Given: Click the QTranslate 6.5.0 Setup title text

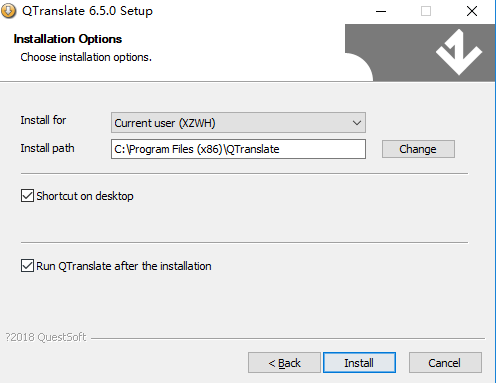Looking at the screenshot, I should coord(87,11).
